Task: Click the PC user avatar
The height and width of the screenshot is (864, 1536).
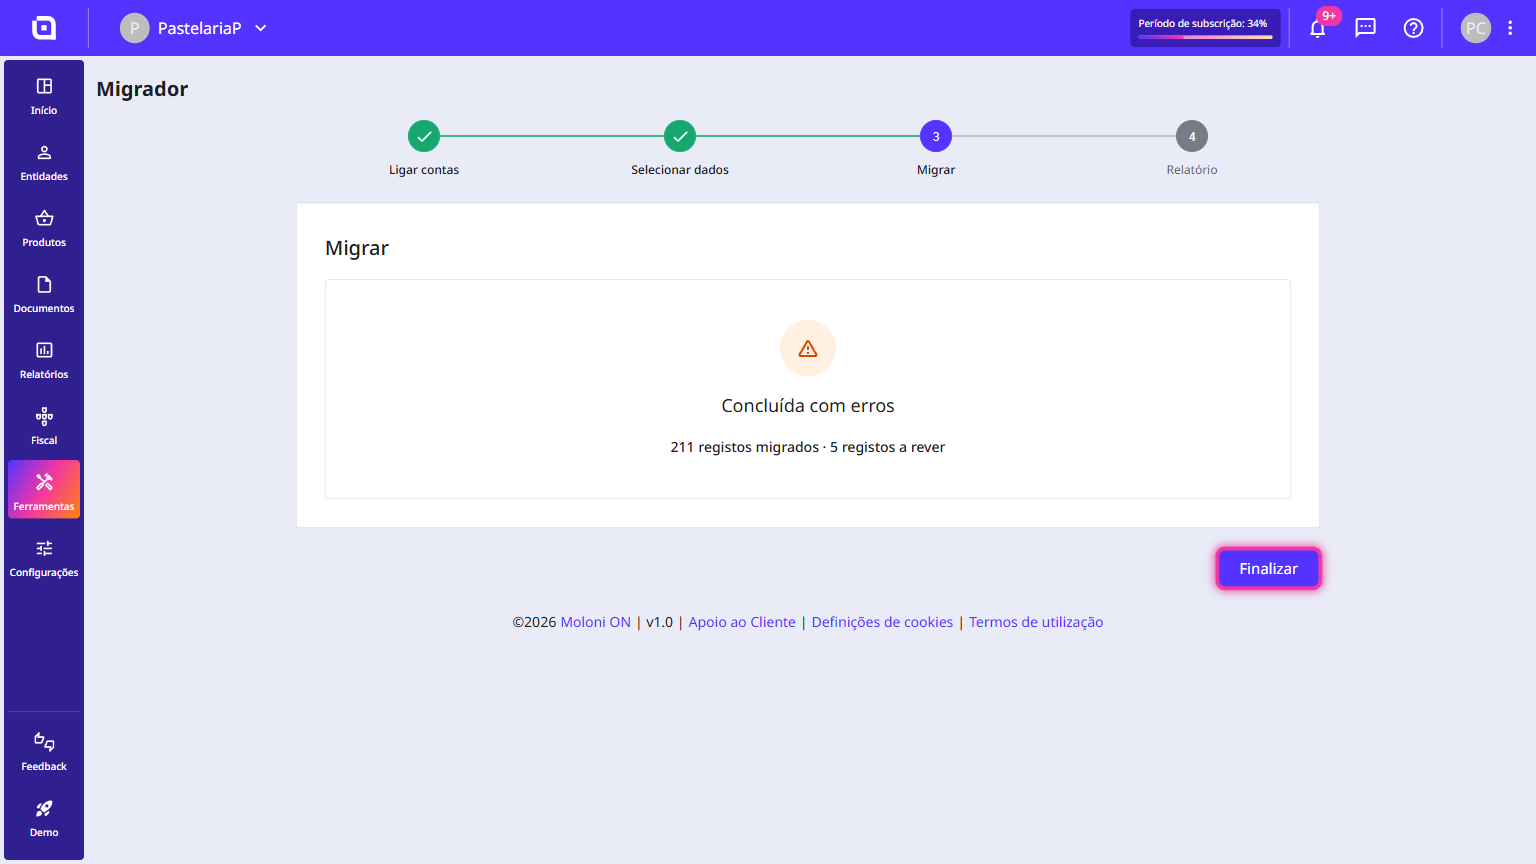Action: [1476, 28]
